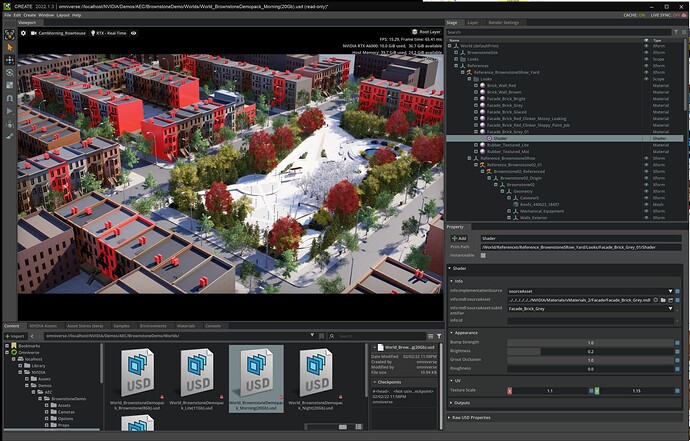Switch to the Console tab
This screenshot has height=441, width=690.
click(213, 326)
